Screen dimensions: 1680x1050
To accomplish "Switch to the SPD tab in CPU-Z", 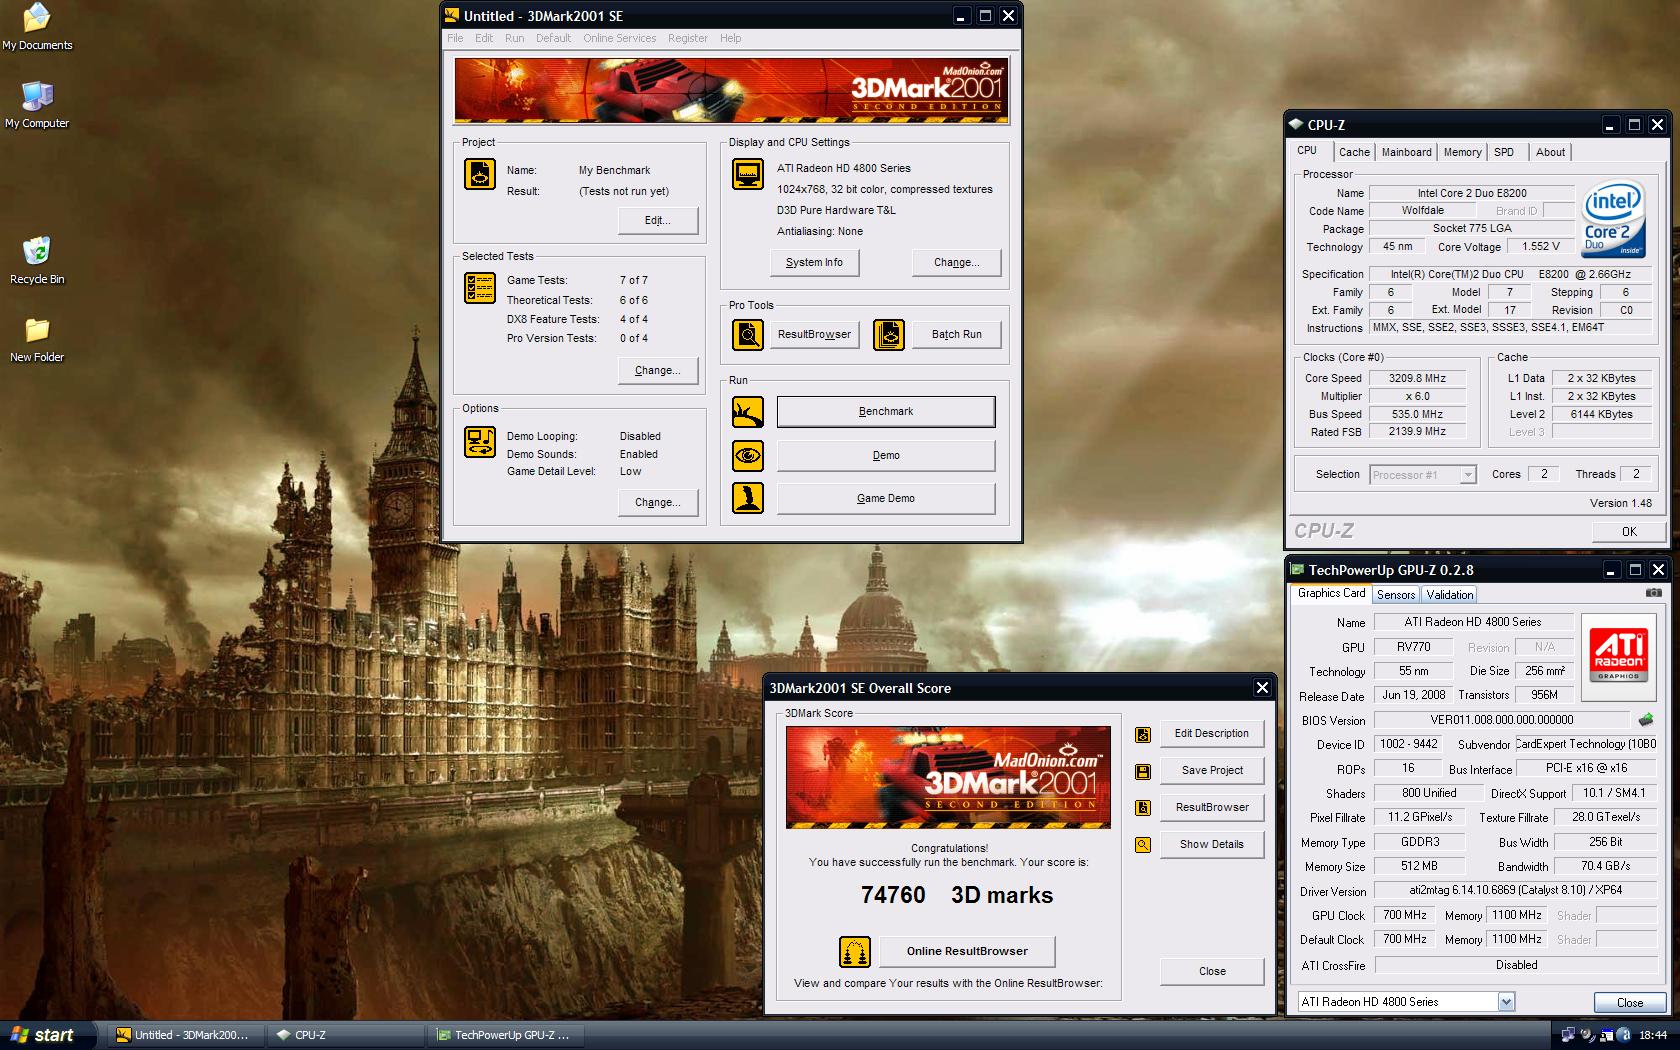I will point(1504,152).
